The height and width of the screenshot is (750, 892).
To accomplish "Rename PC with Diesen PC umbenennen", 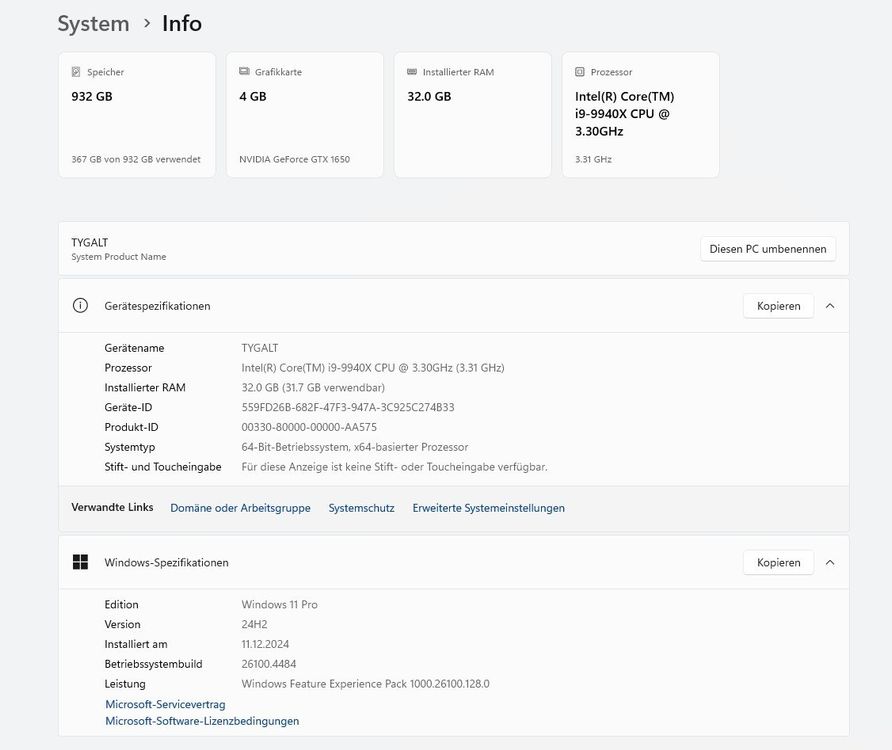I will [x=768, y=249].
